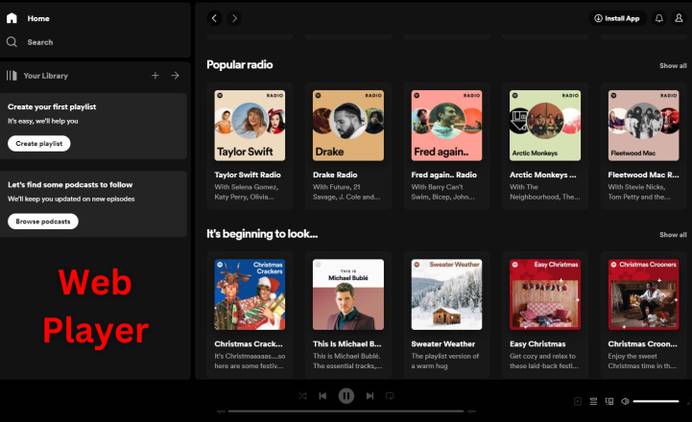Click the Create playlist button
Screen dimensions: 692x422
39,143
